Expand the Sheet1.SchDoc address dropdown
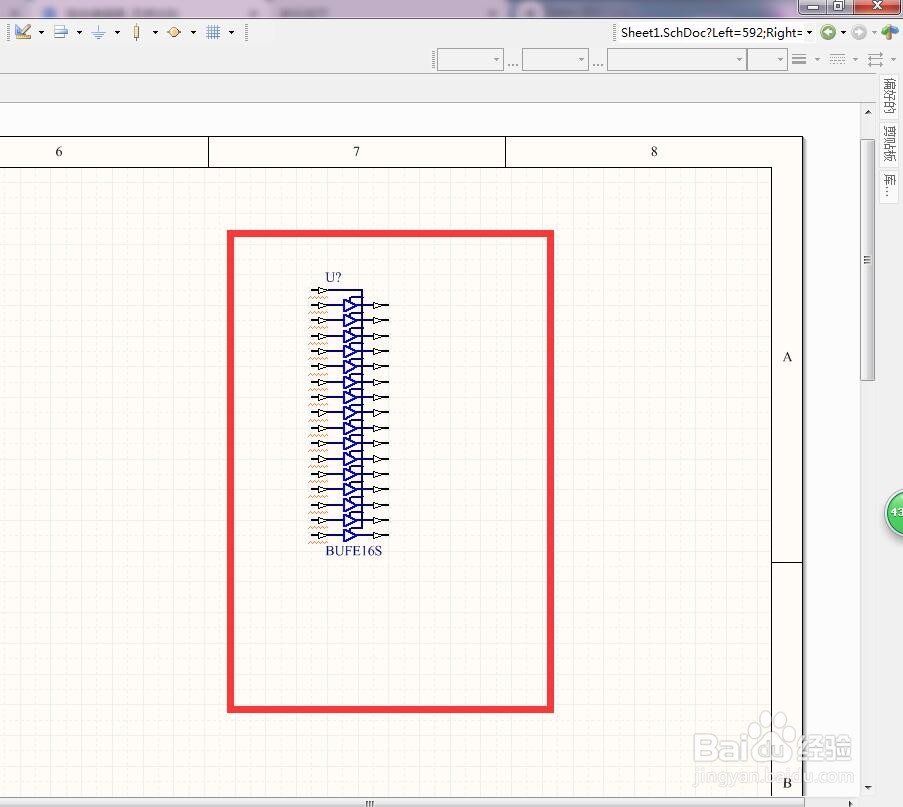This screenshot has height=807, width=903. coord(809,32)
